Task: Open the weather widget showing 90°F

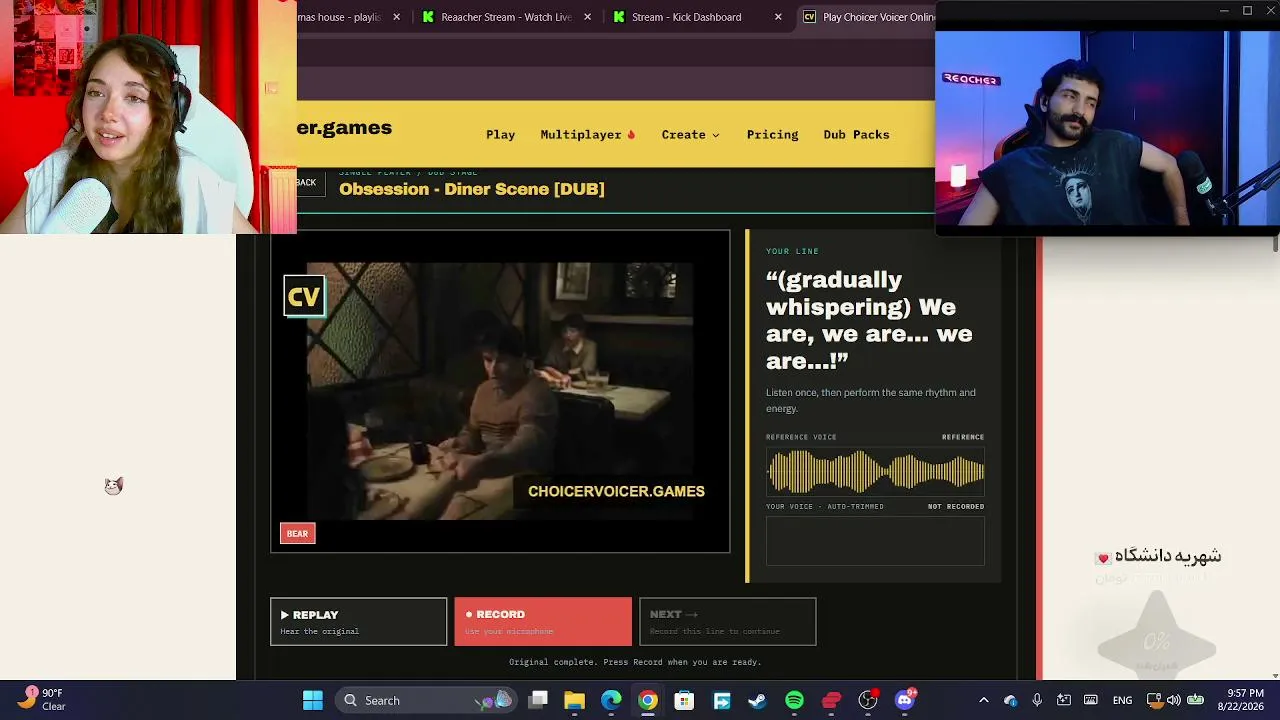Action: tap(42, 699)
